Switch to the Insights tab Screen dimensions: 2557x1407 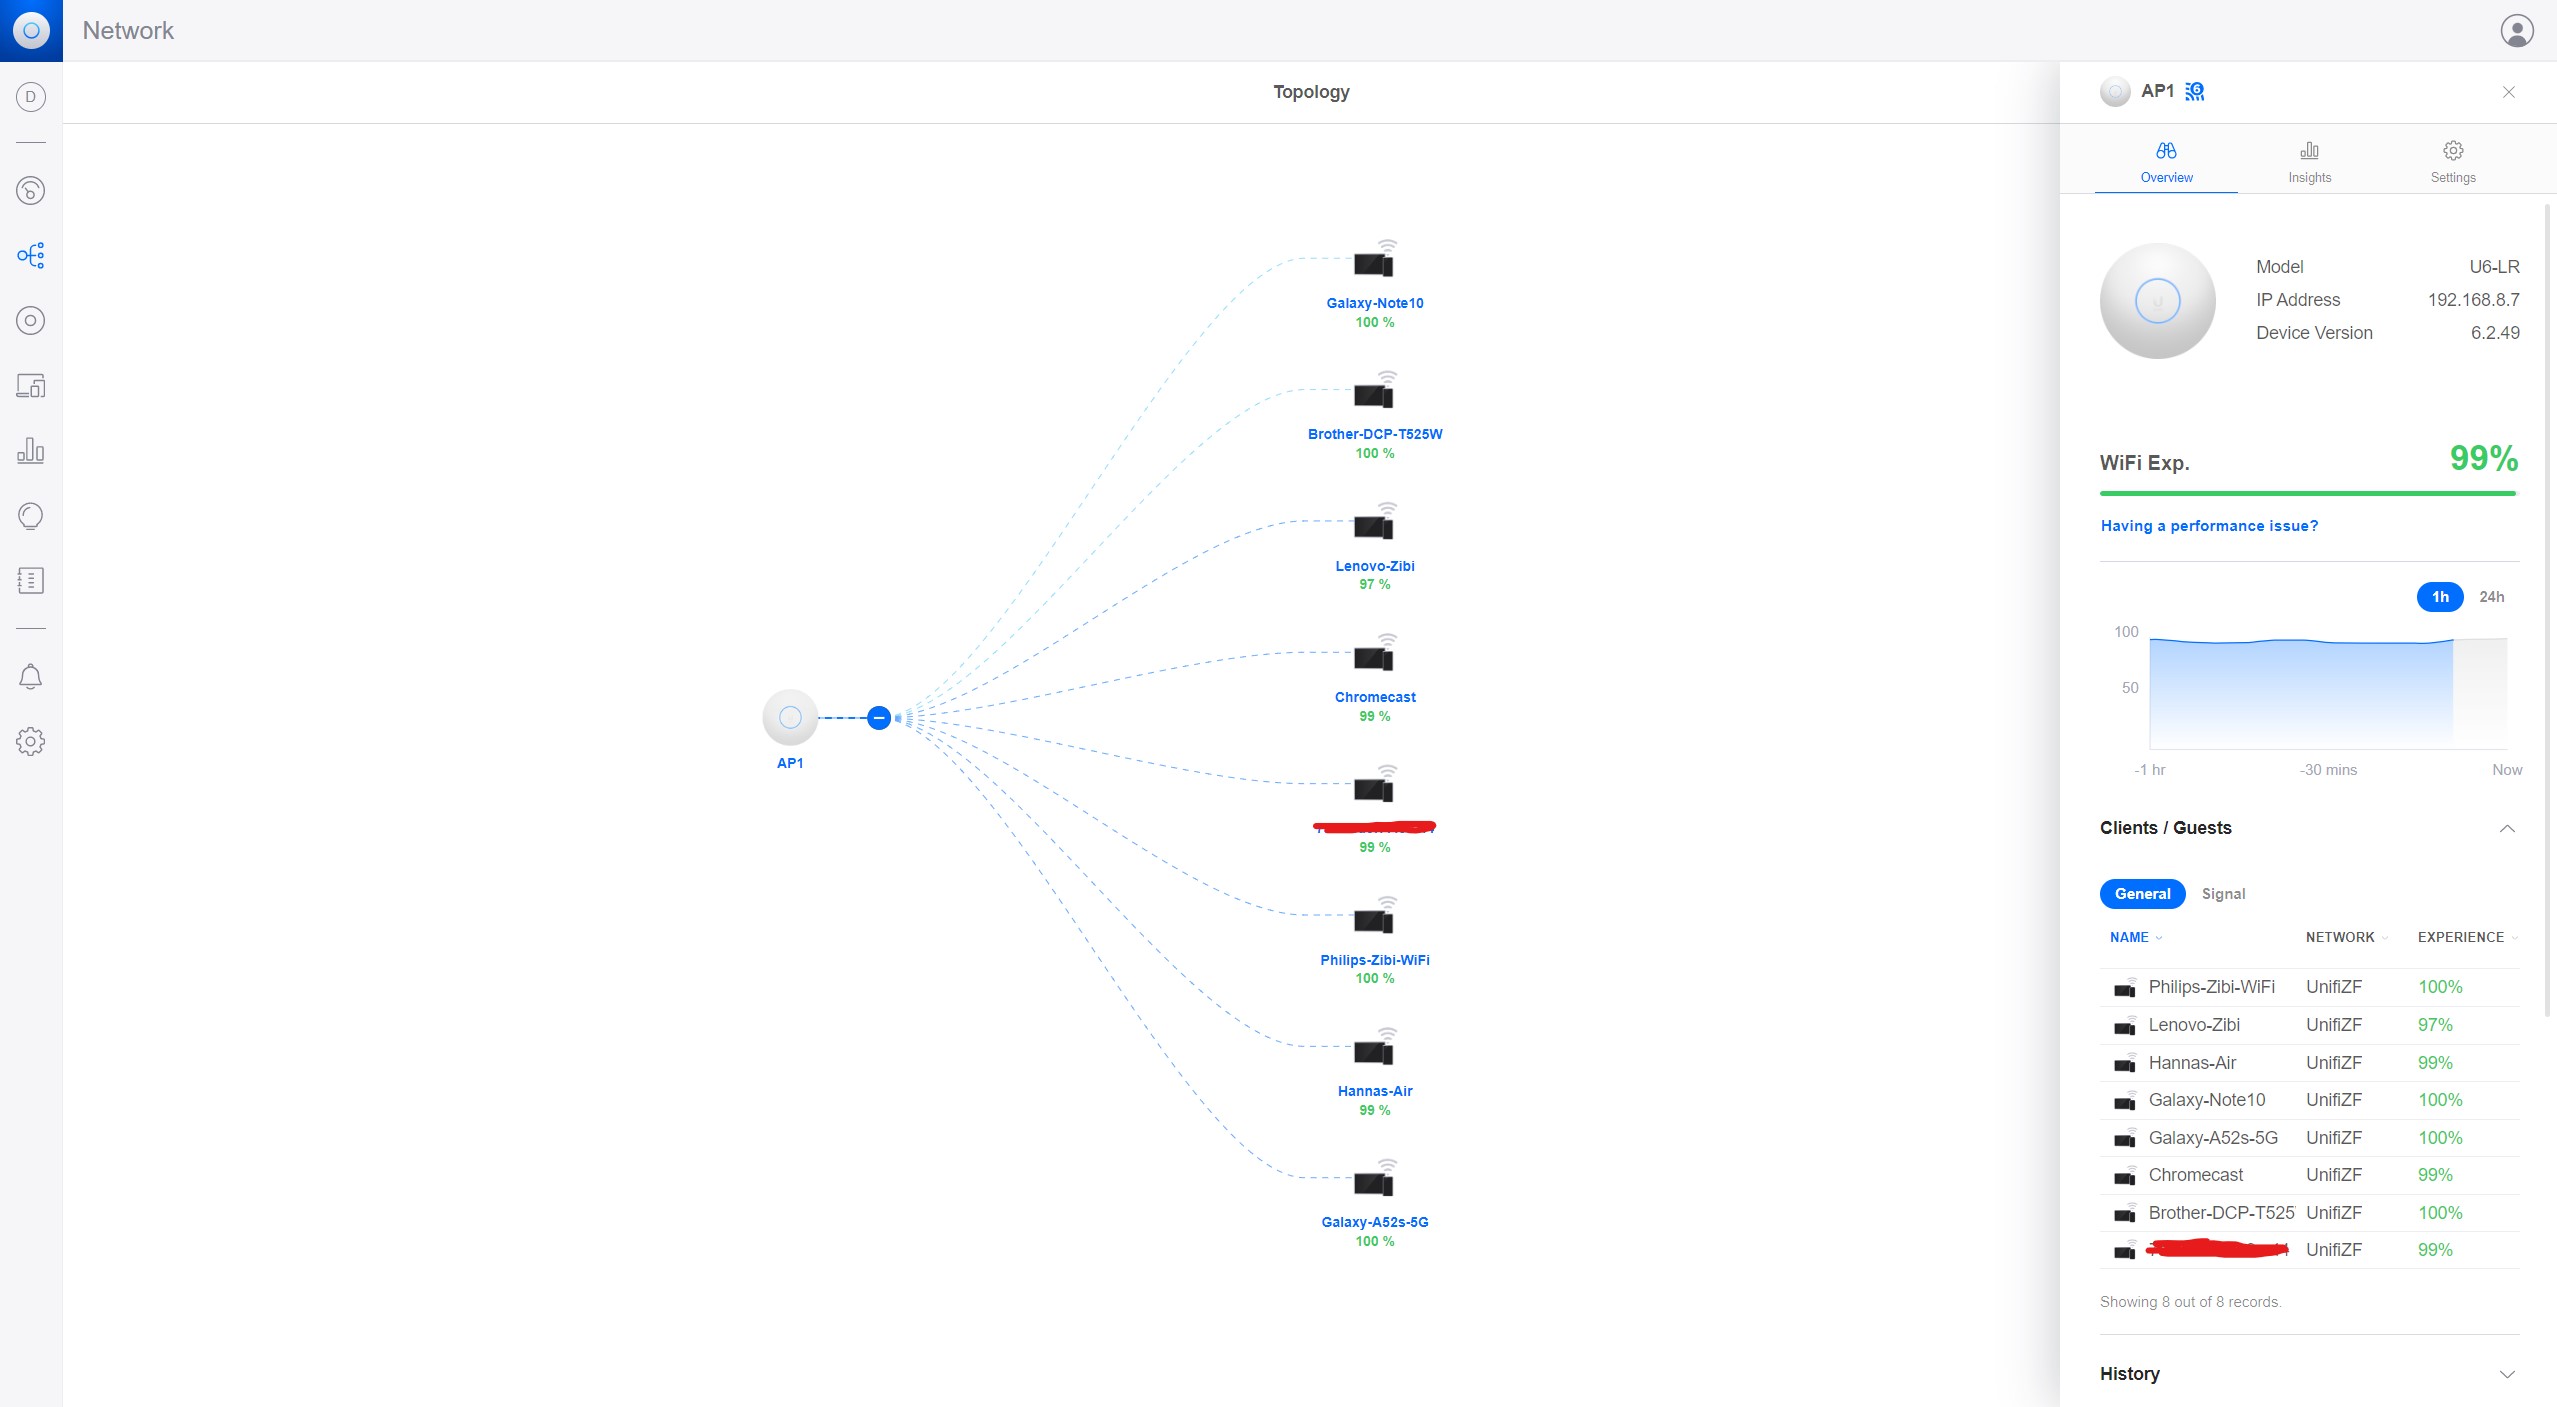(x=2309, y=161)
